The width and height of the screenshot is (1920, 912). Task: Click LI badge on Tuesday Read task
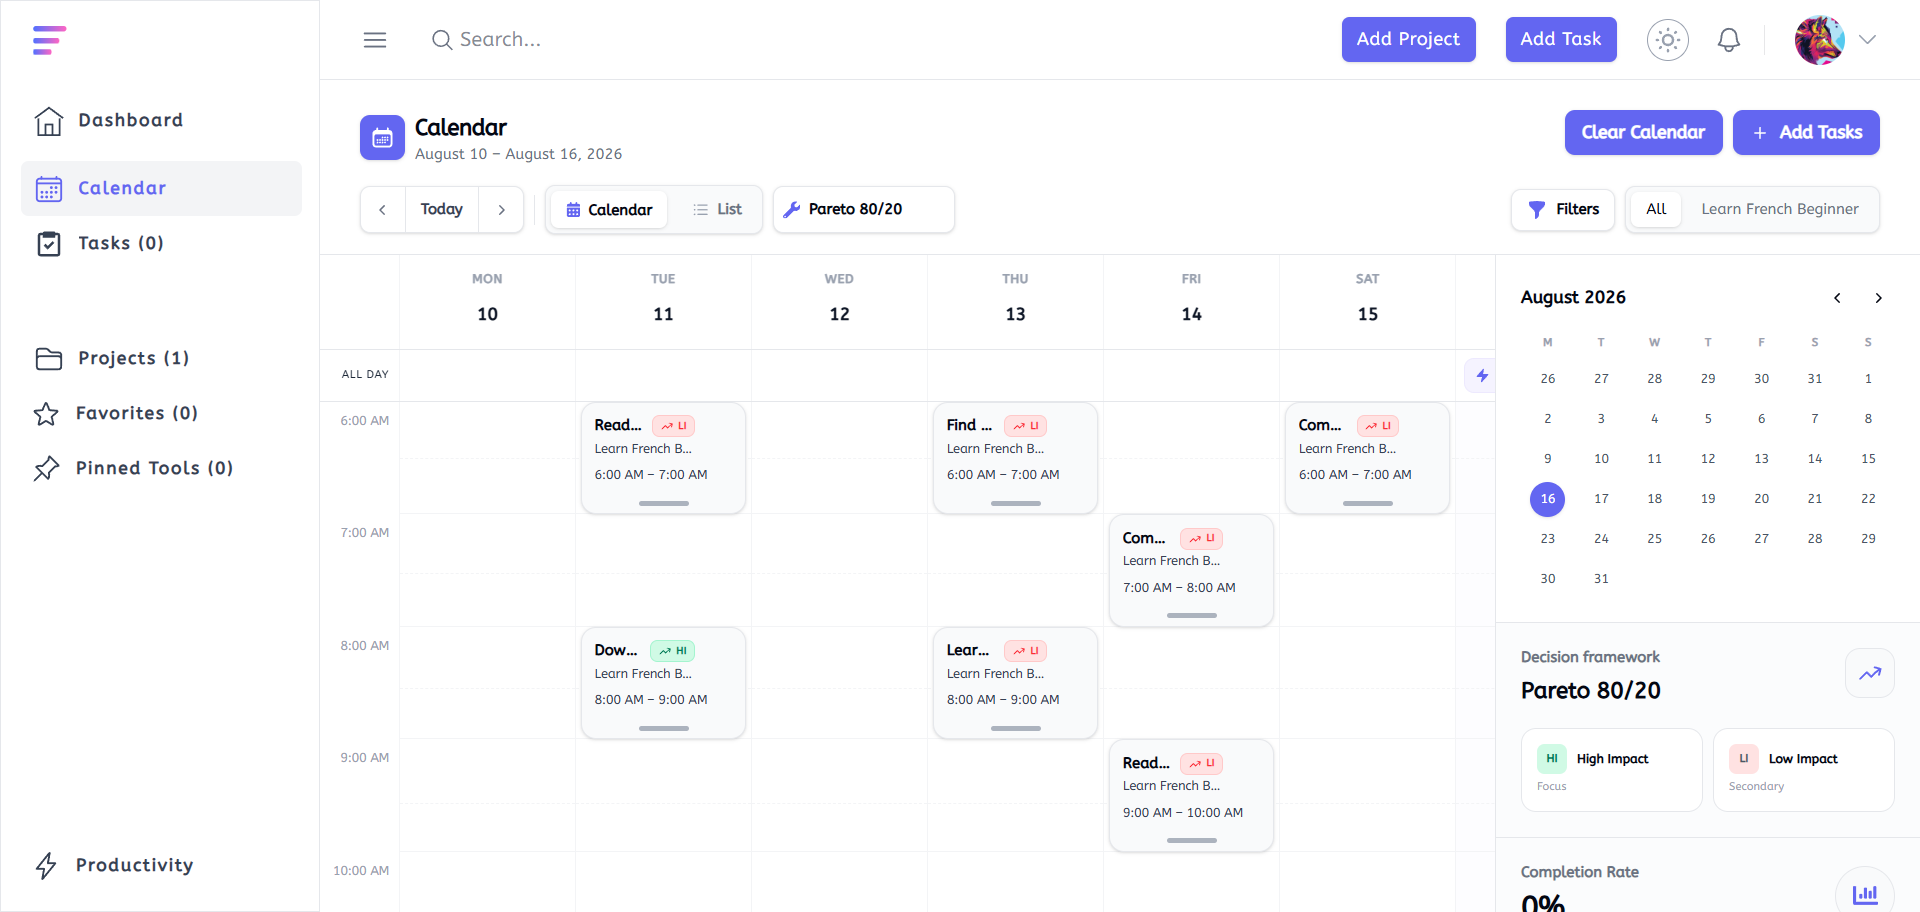(x=674, y=426)
